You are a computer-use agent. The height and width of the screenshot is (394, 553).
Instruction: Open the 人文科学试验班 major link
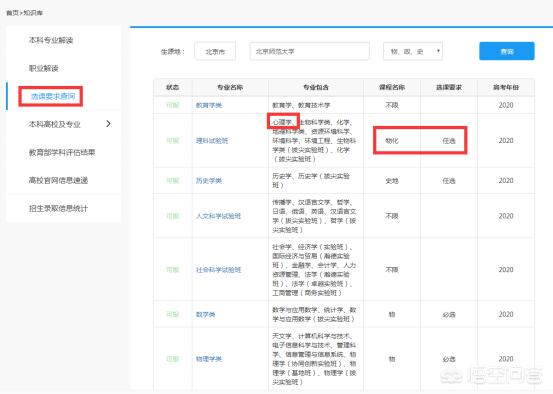[219, 216]
